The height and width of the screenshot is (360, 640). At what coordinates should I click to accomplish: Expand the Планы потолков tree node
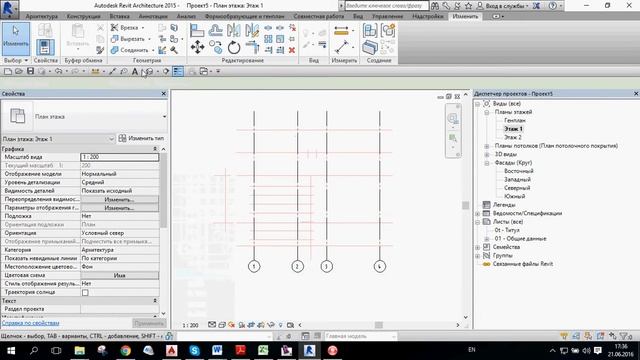[487, 146]
